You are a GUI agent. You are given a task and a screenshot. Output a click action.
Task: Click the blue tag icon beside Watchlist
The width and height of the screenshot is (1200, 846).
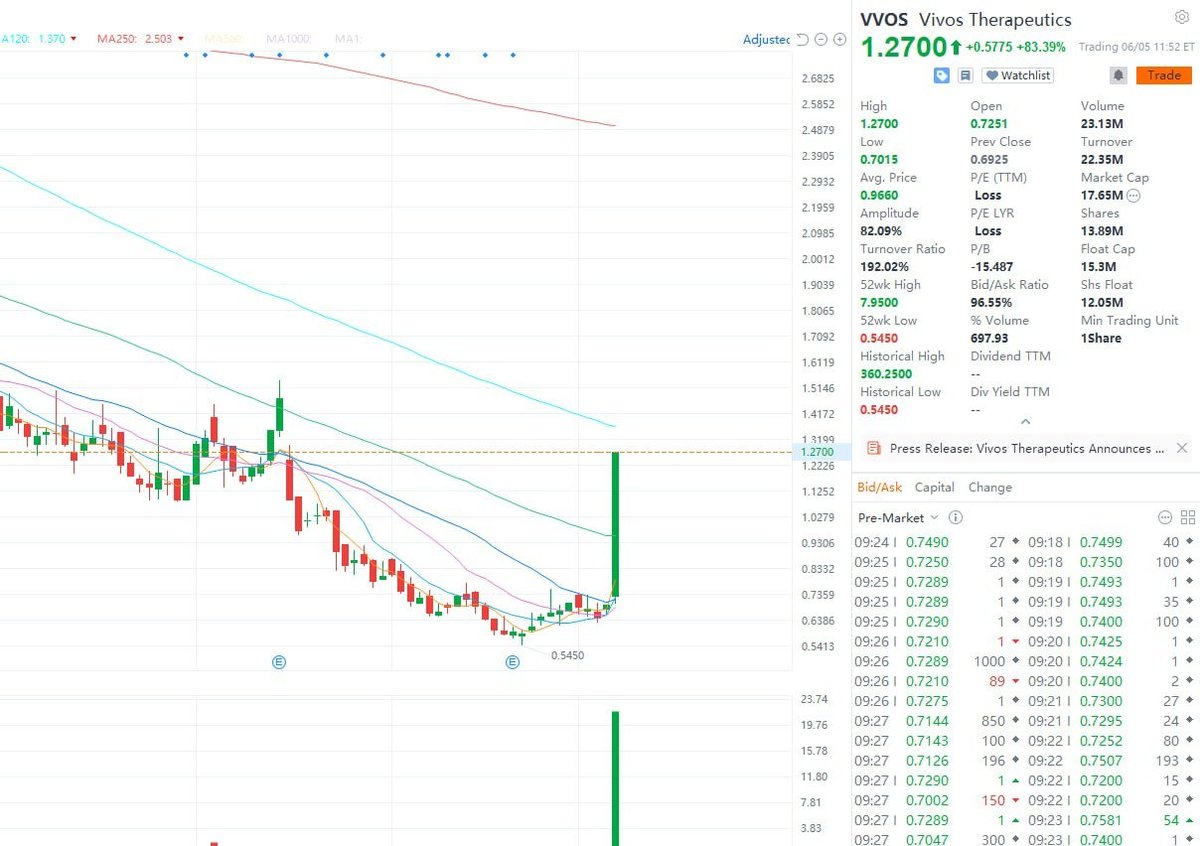pyautogui.click(x=941, y=75)
